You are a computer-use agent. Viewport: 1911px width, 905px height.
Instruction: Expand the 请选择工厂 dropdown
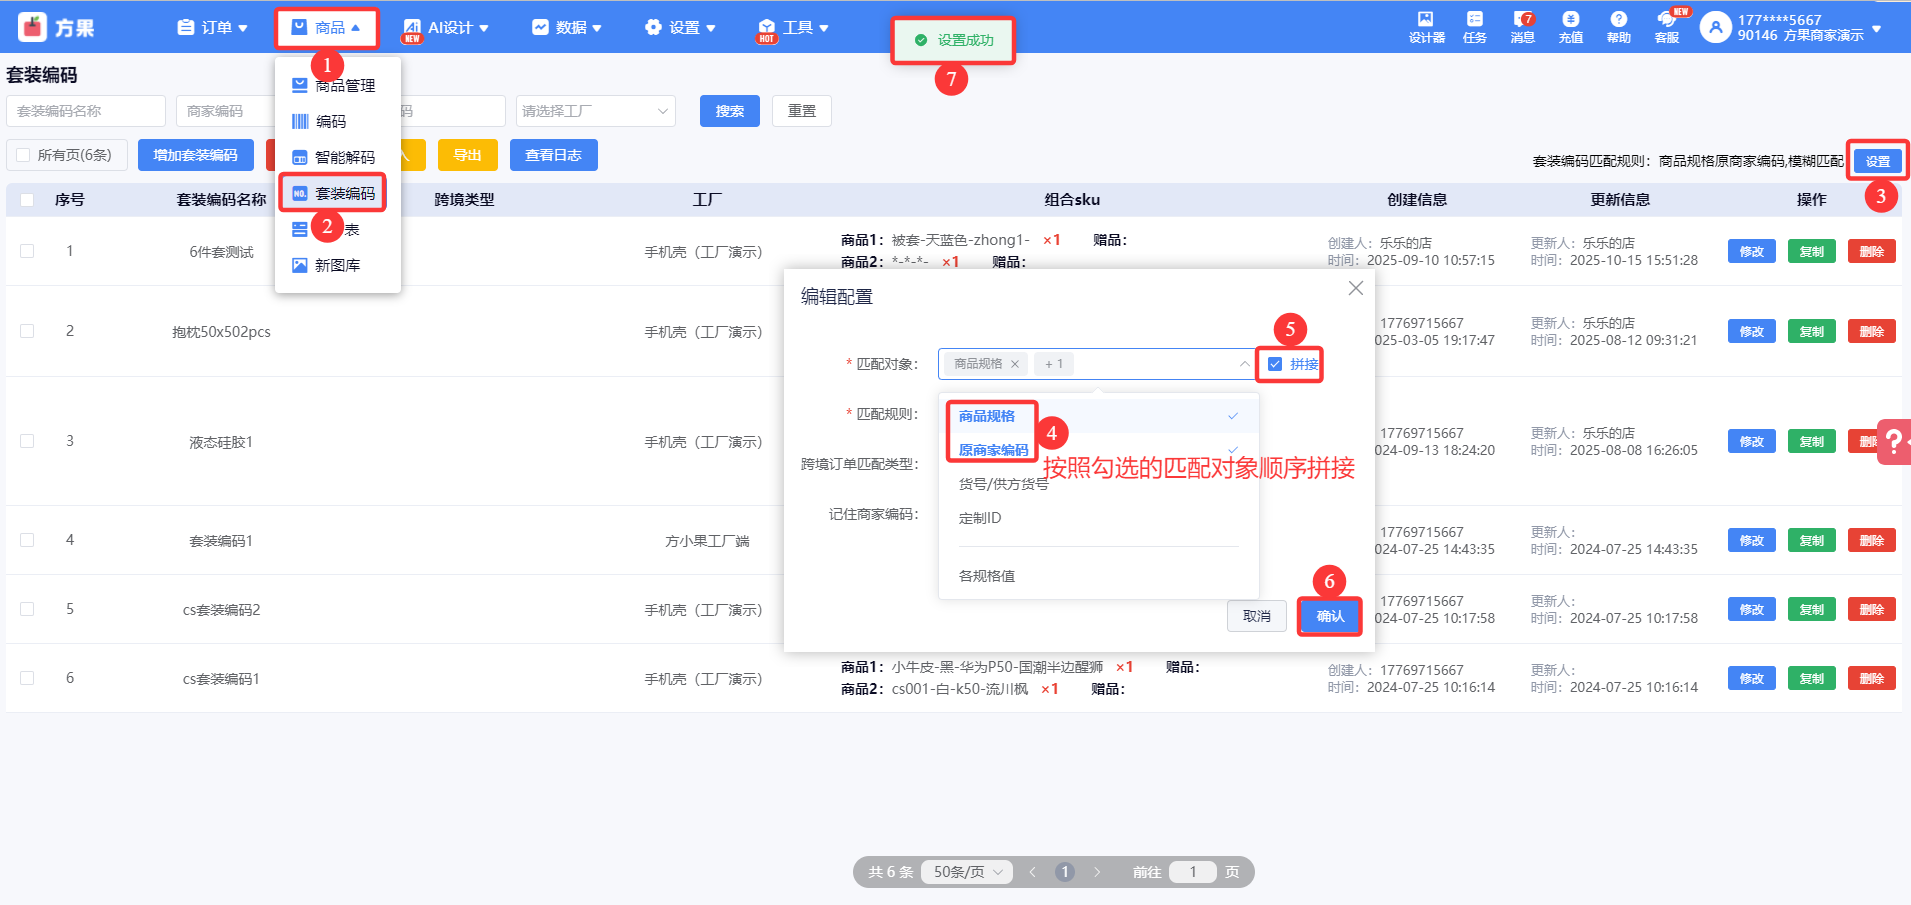click(595, 111)
